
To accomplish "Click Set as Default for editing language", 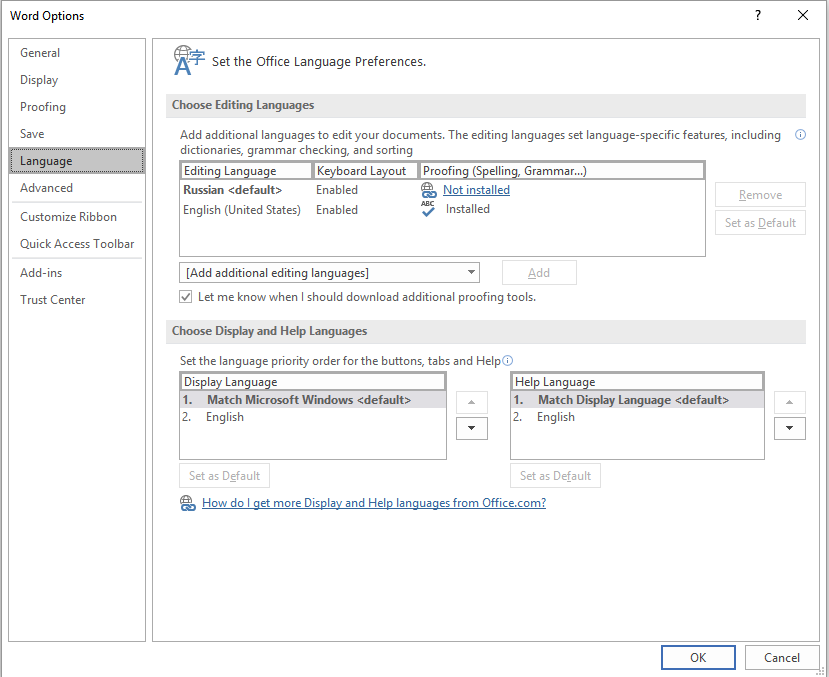I will click(760, 222).
